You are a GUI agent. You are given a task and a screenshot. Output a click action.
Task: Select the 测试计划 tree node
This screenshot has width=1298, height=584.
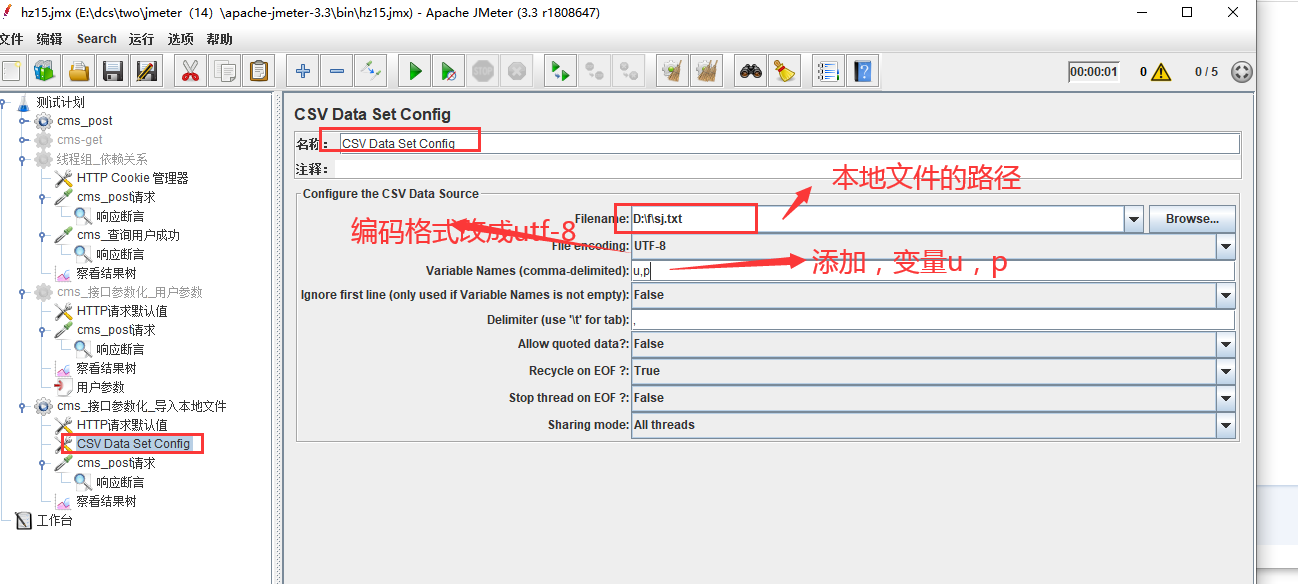coord(61,102)
